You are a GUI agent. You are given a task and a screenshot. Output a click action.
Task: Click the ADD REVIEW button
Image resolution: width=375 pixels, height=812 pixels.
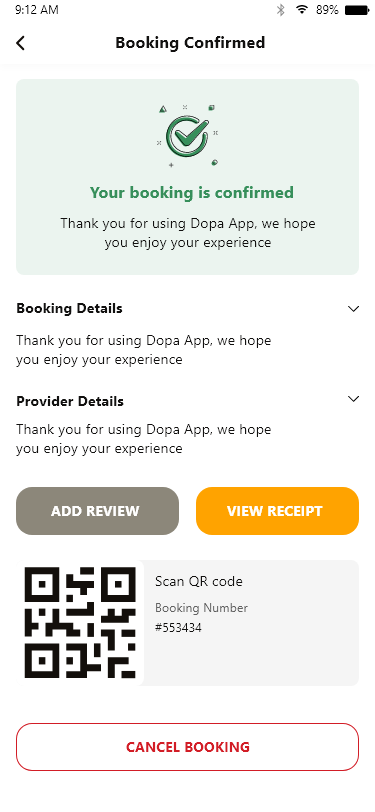[97, 511]
